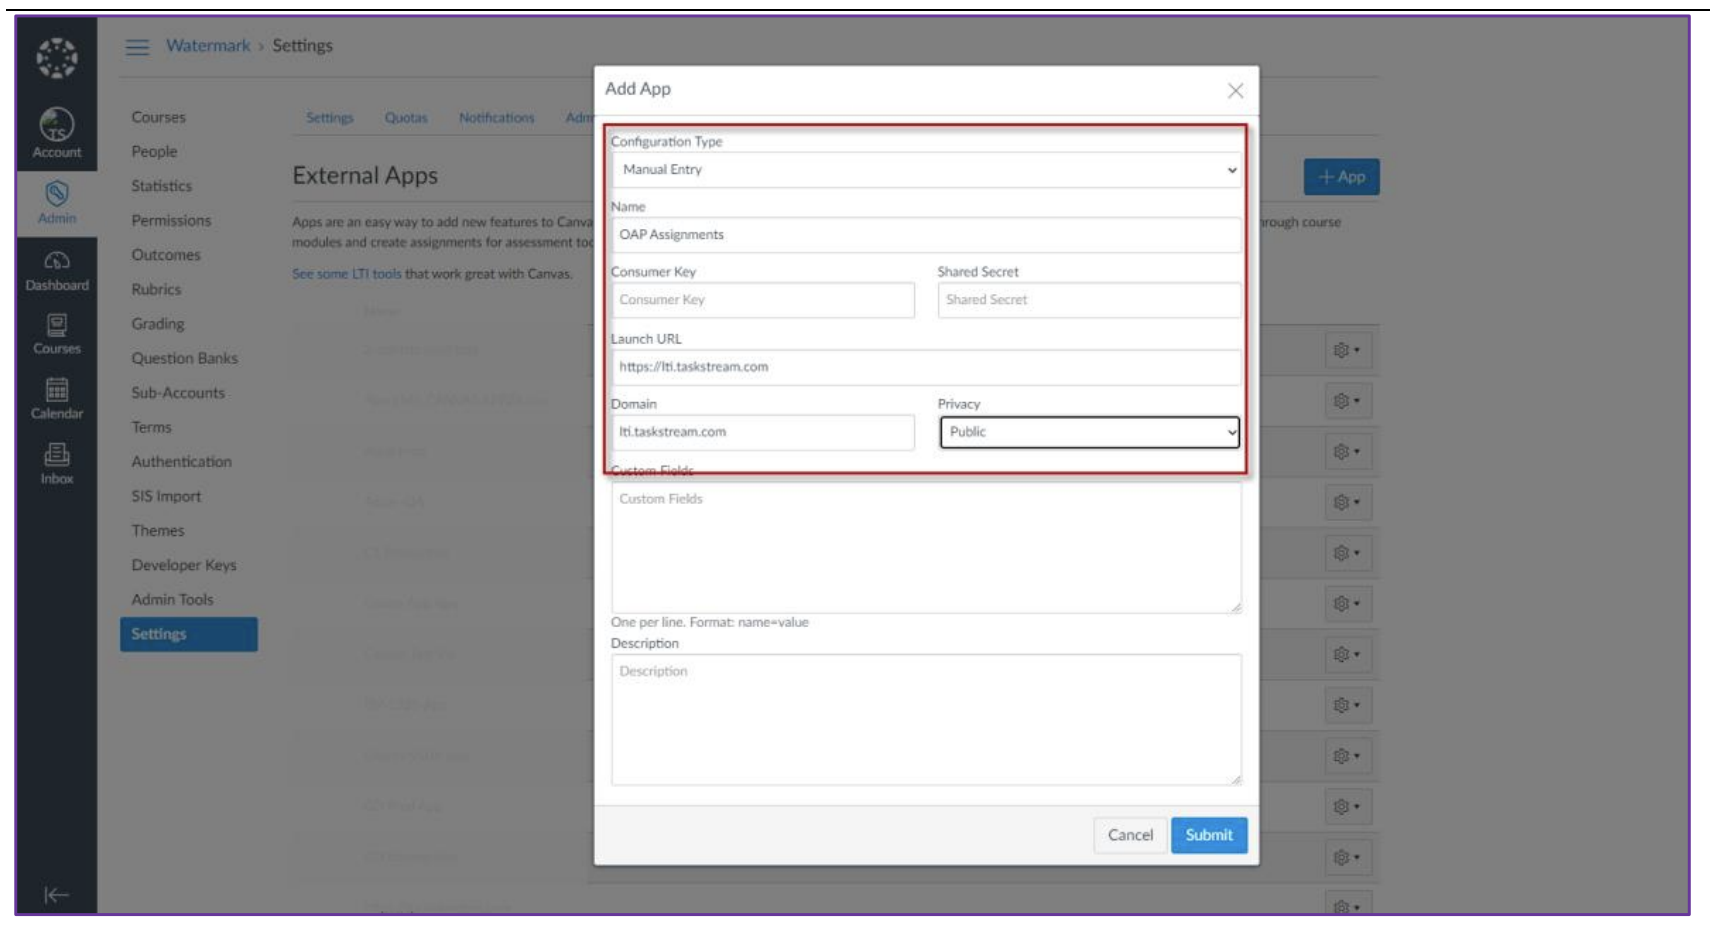Click the Shared Secret input field
The width and height of the screenshot is (1710, 936).
click(1089, 300)
